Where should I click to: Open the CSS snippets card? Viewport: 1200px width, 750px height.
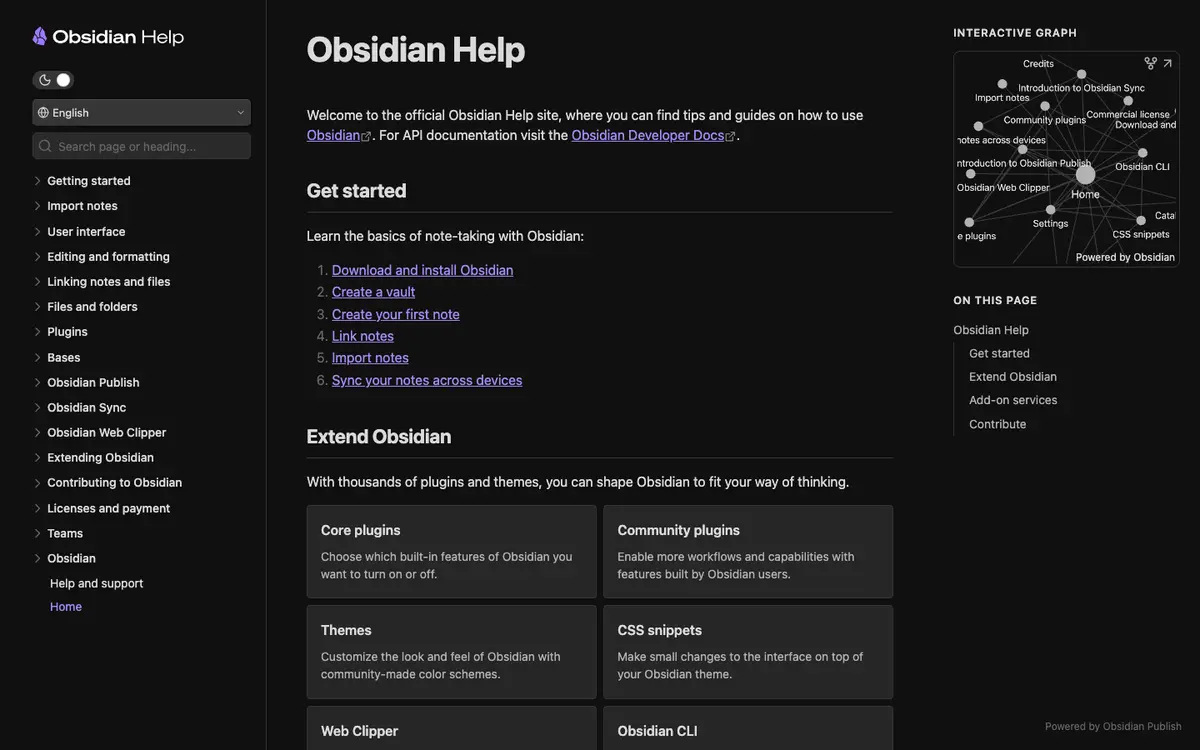pos(748,652)
